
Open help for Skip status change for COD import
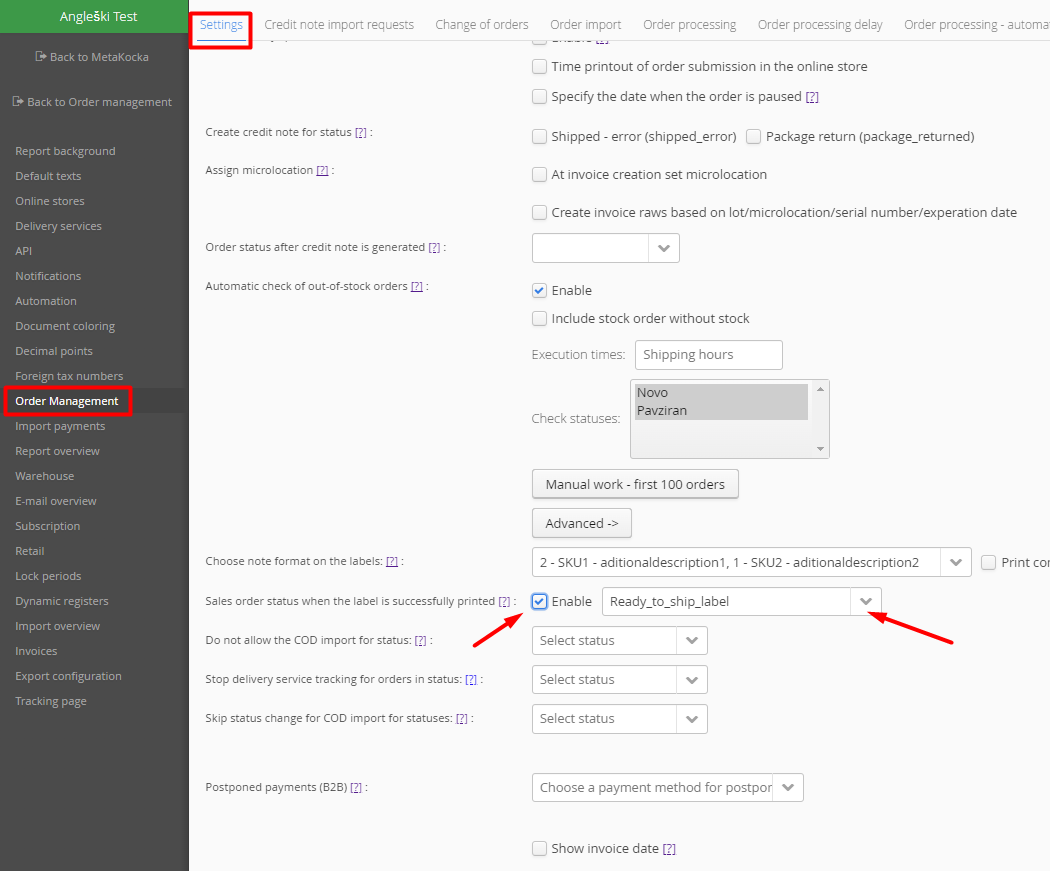[x=461, y=718]
